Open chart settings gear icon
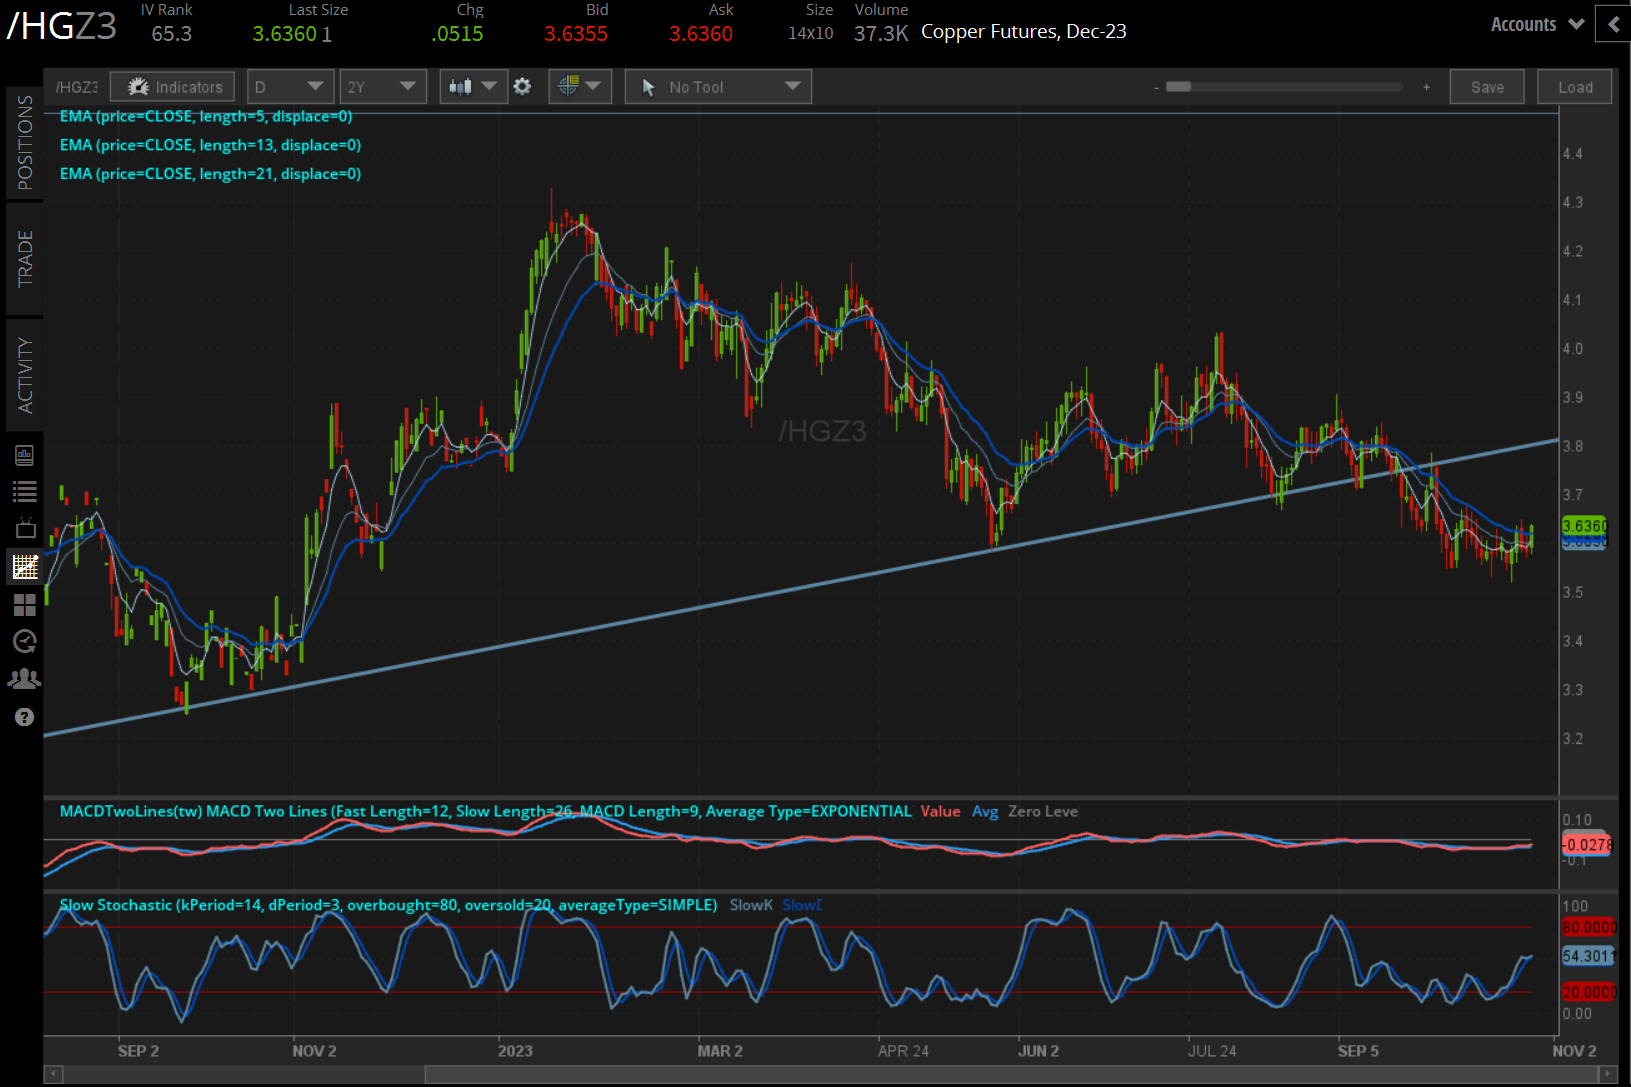This screenshot has height=1087, width=1631. click(x=522, y=87)
